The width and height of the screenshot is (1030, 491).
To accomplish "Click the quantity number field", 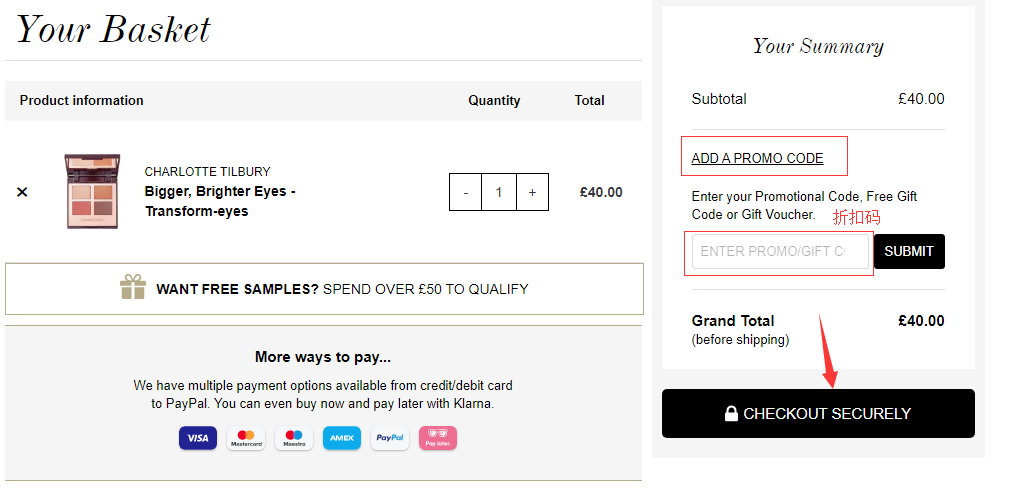I will 498,192.
